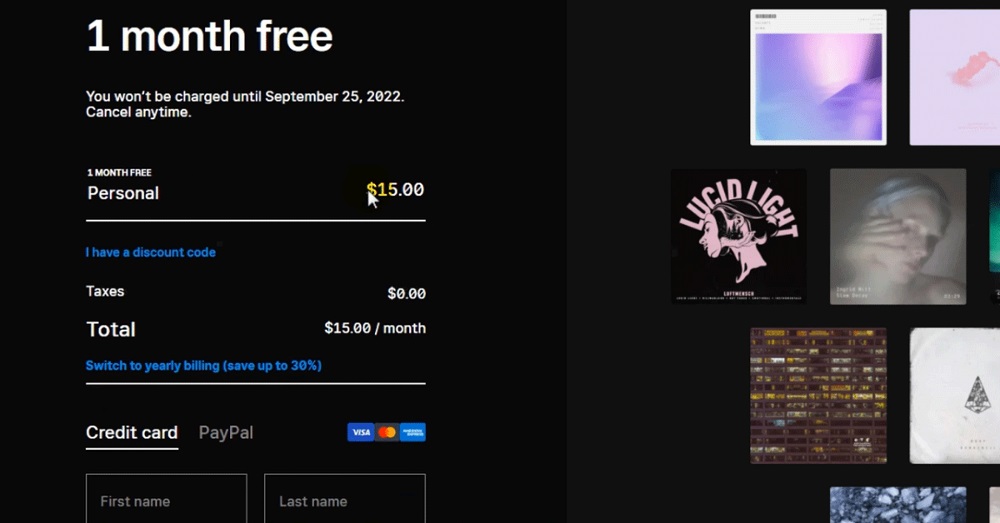1000x523 pixels.
Task: Click the American Express card icon
Action: (x=413, y=432)
